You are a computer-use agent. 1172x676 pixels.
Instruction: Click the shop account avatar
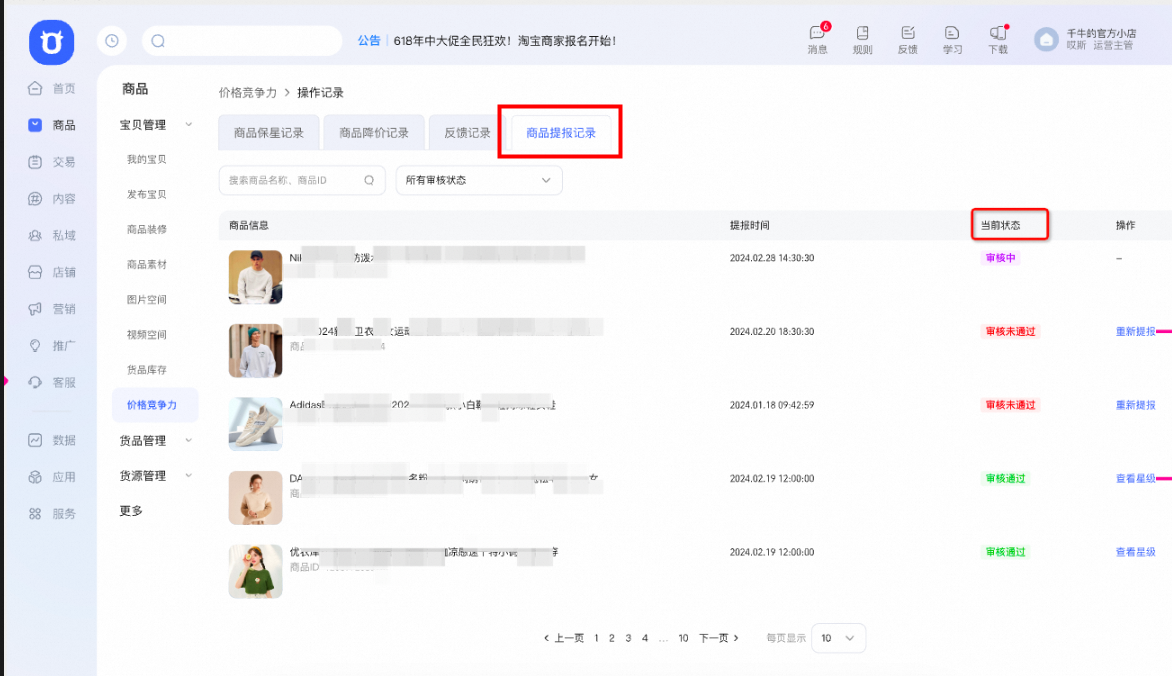[x=1046, y=40]
